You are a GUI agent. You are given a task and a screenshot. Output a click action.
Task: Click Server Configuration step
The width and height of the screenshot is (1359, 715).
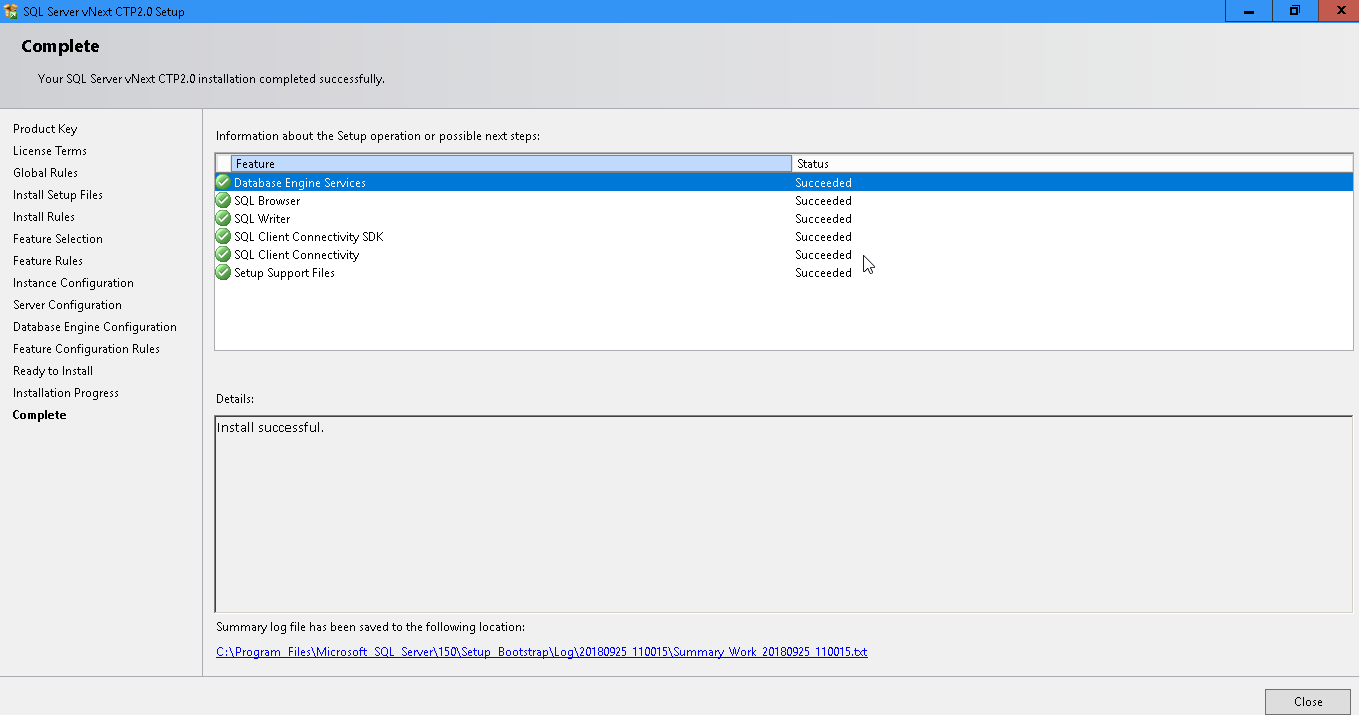coord(67,305)
